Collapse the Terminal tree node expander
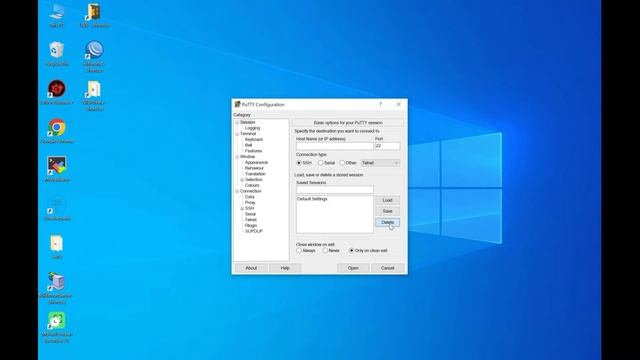 [x=237, y=134]
